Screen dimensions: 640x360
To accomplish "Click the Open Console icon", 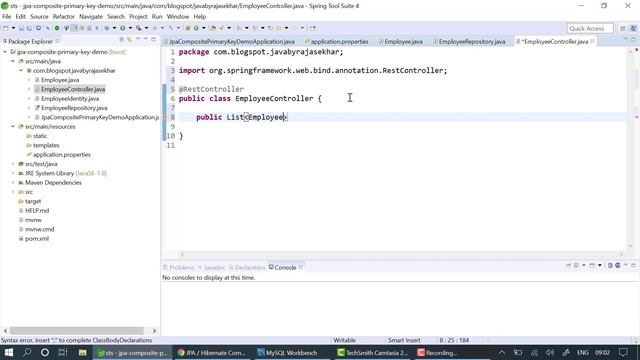I will coord(592,266).
